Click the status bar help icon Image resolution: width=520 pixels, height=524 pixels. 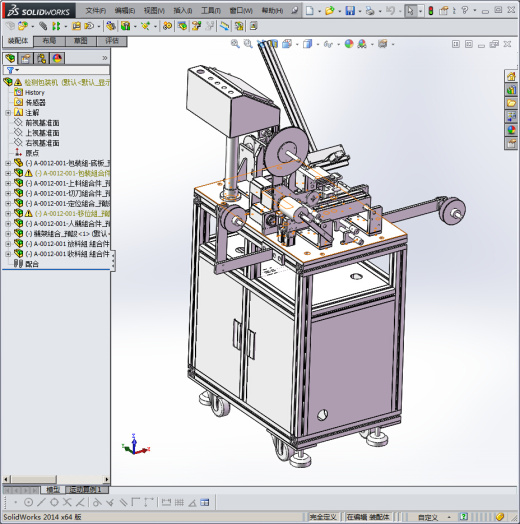[463, 517]
